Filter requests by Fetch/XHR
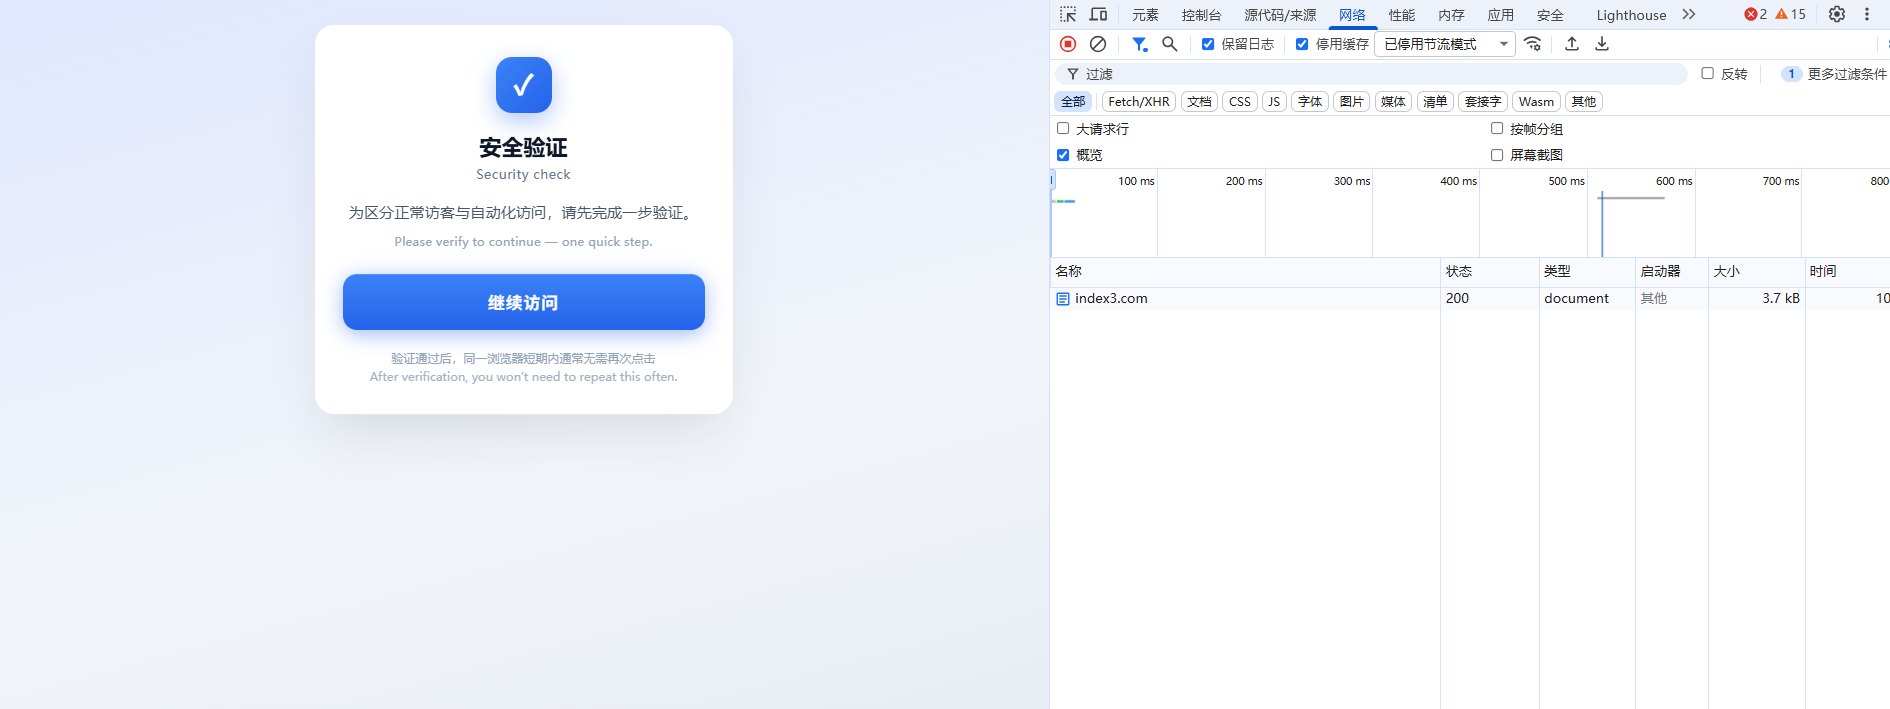Image resolution: width=1890 pixels, height=709 pixels. tap(1138, 102)
